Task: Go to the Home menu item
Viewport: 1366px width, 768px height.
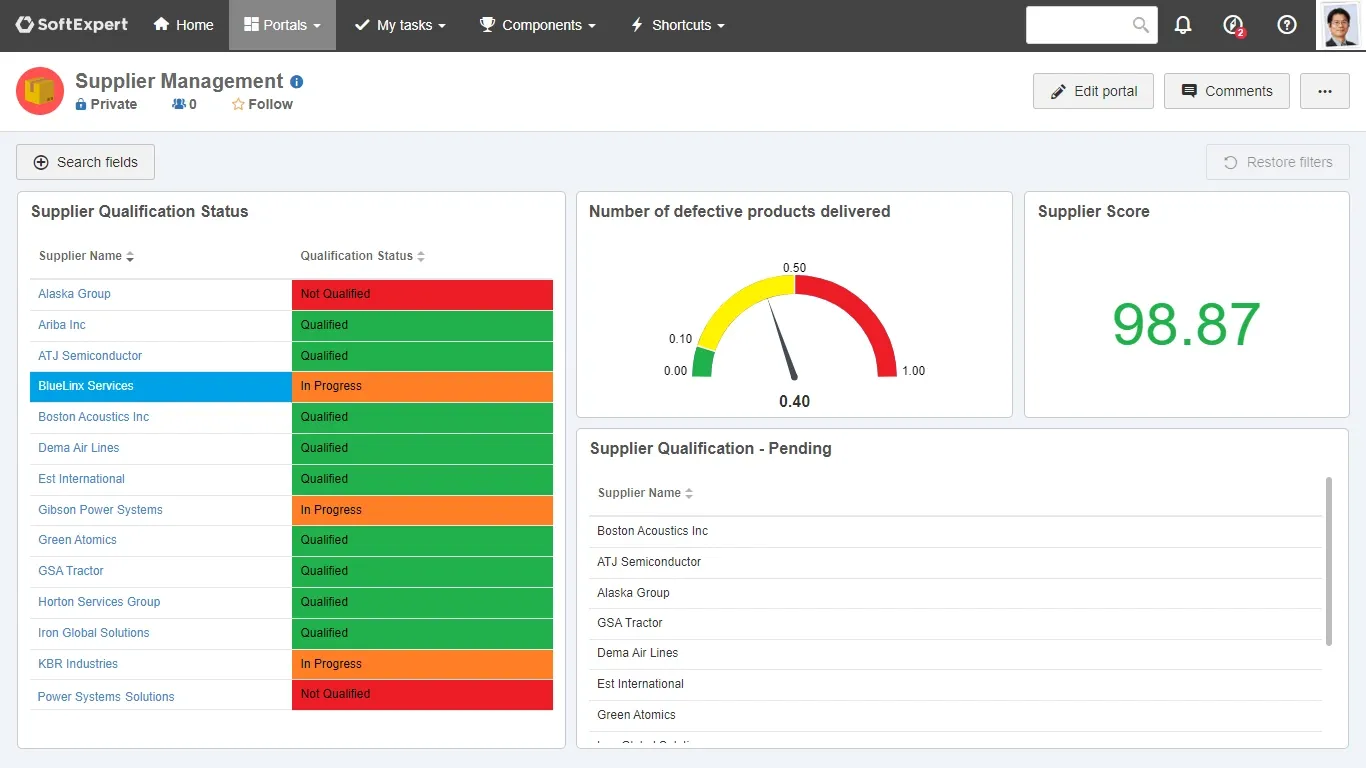Action: click(183, 25)
